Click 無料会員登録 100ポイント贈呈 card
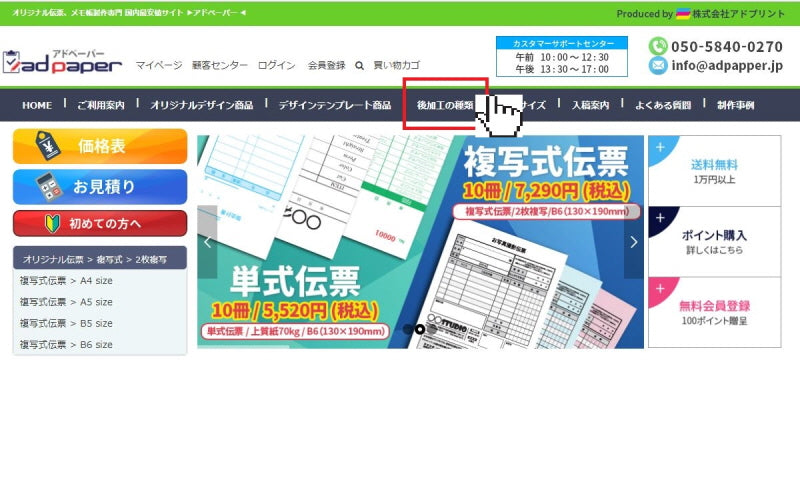Screen dimensions: 800x480 714,312
